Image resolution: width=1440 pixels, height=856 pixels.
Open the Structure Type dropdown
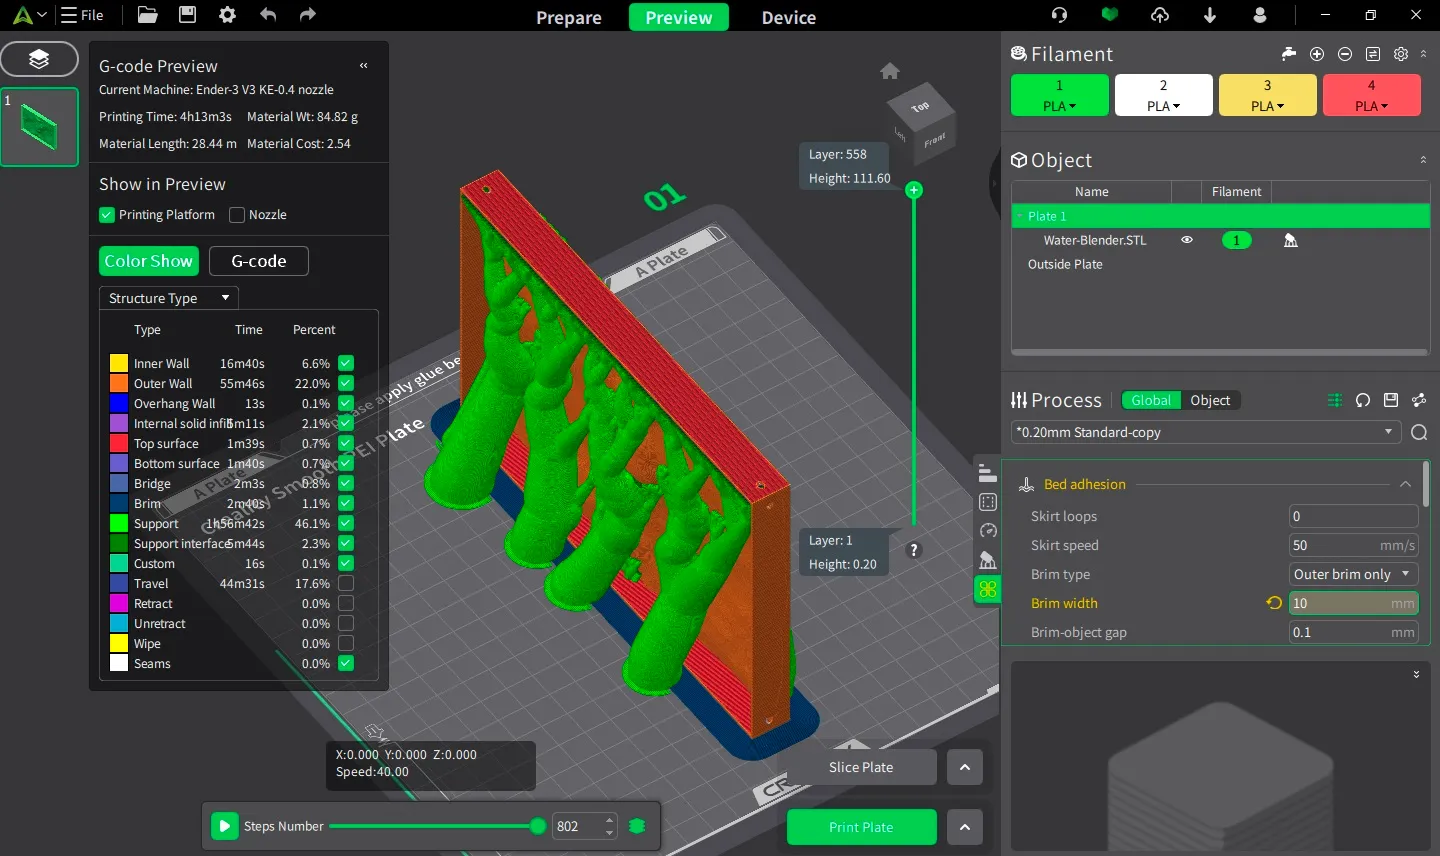tap(169, 298)
